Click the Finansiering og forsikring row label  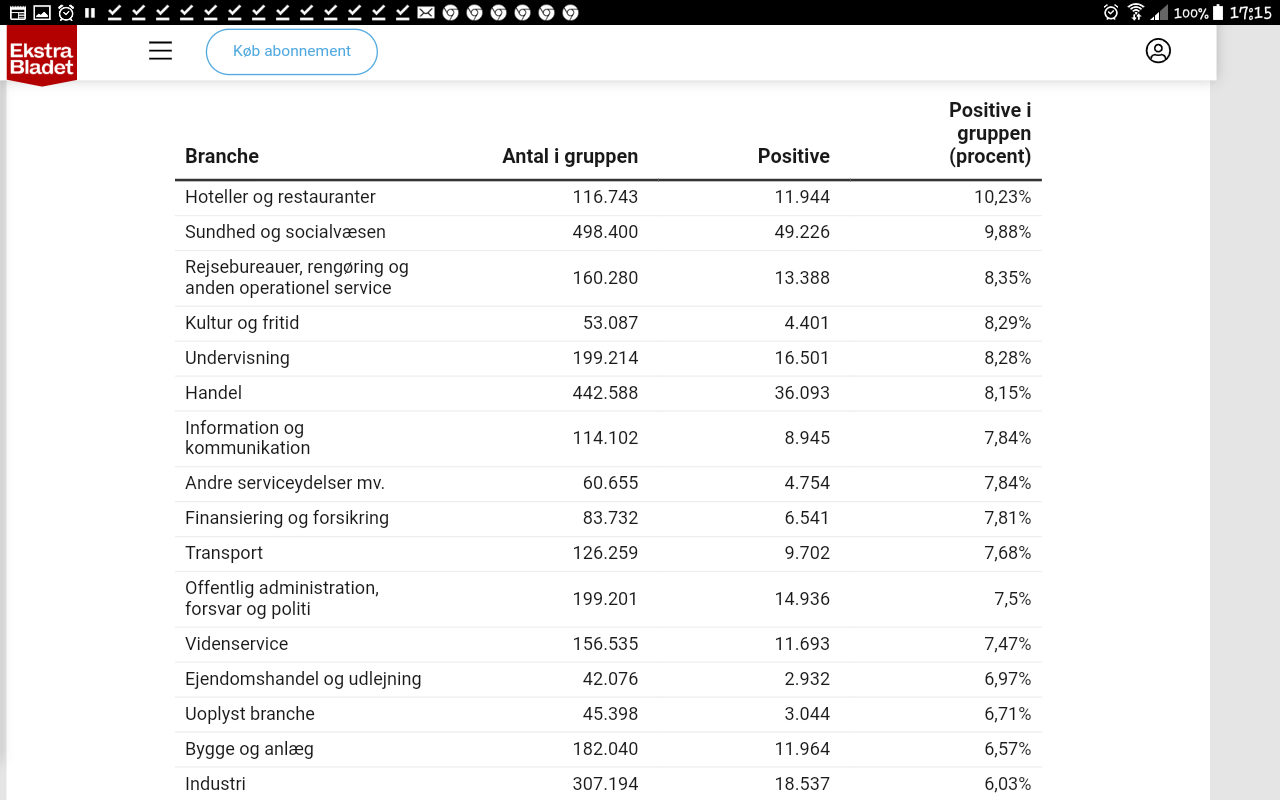point(287,518)
